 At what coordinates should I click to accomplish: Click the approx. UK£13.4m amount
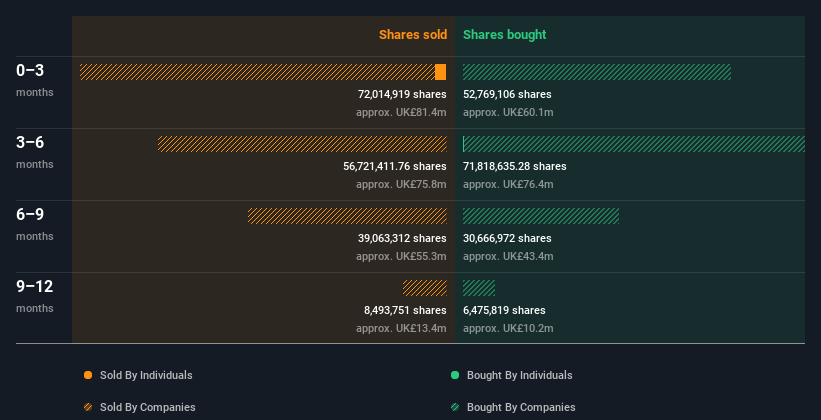coord(402,328)
